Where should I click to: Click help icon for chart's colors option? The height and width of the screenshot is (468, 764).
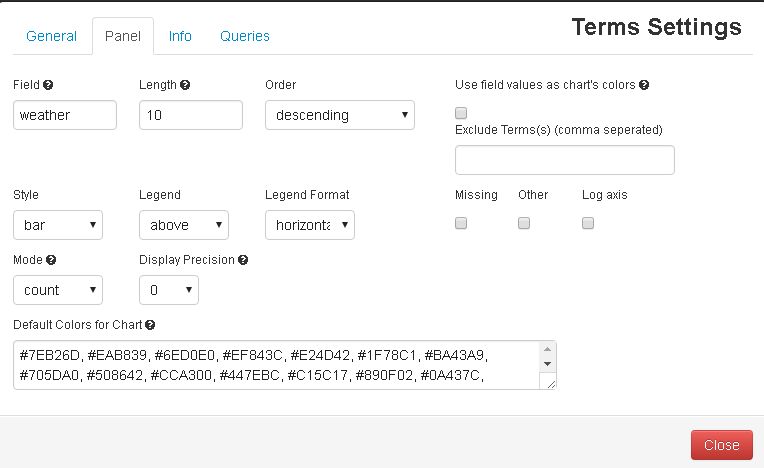point(644,85)
